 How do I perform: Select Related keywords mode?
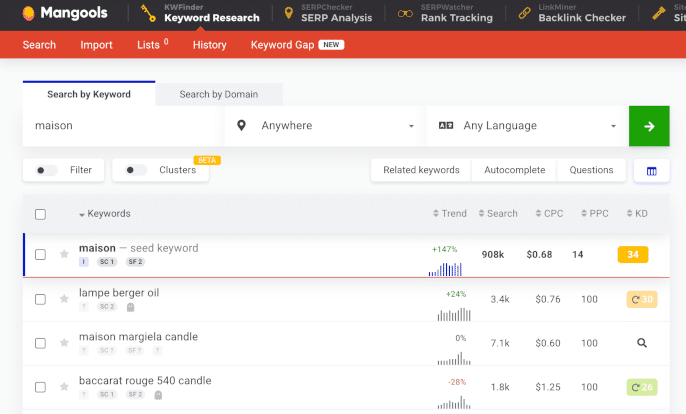click(421, 170)
